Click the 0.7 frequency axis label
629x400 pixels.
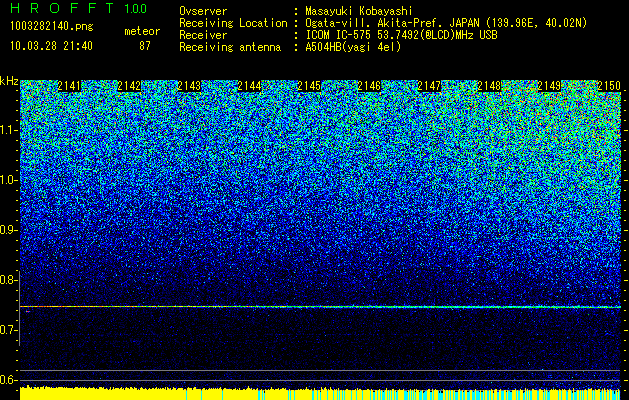point(7,330)
